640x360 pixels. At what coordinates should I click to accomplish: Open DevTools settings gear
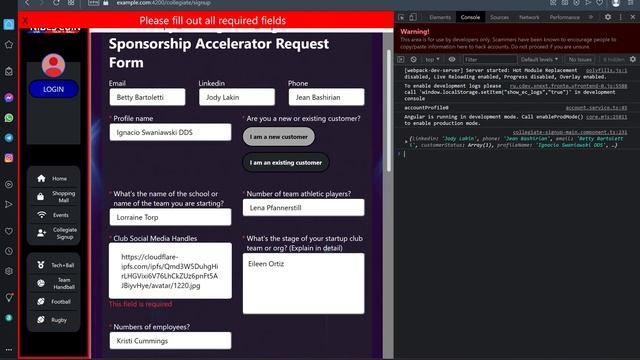(x=608, y=17)
